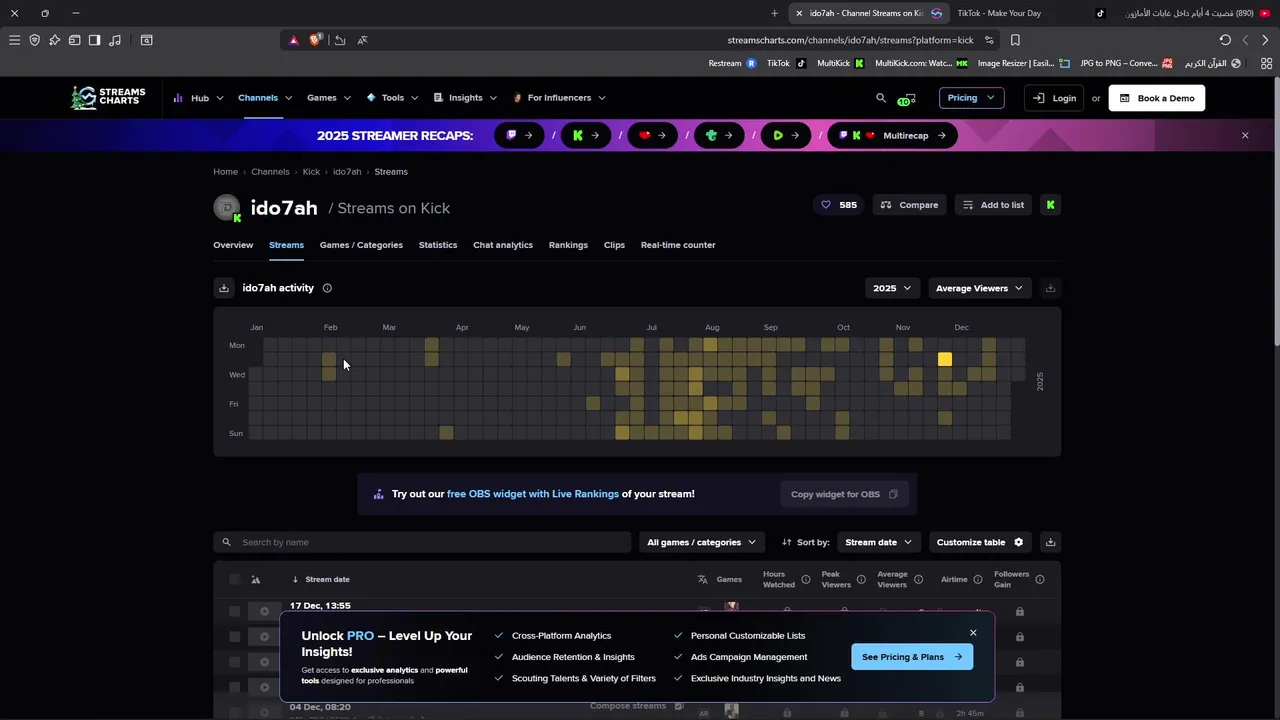Click the Streams Charts logo

(x=108, y=97)
